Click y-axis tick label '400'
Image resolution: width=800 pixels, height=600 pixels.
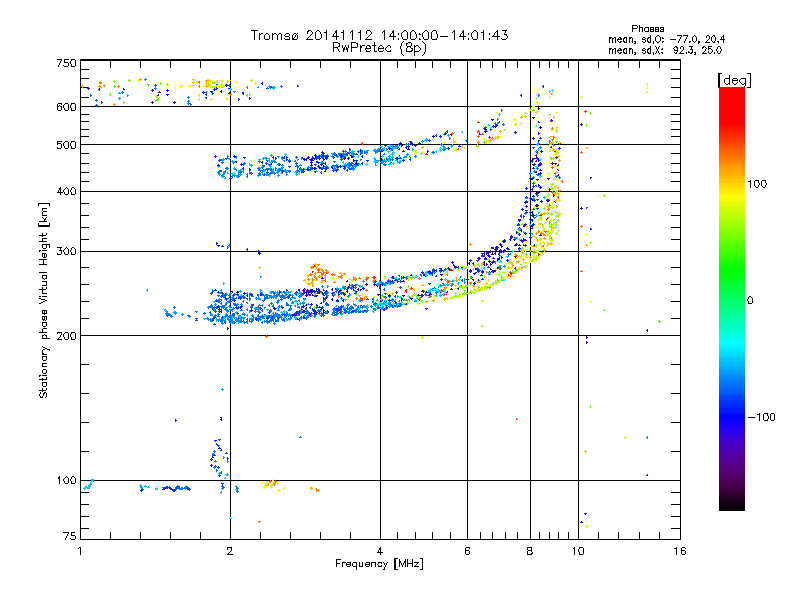pos(66,191)
